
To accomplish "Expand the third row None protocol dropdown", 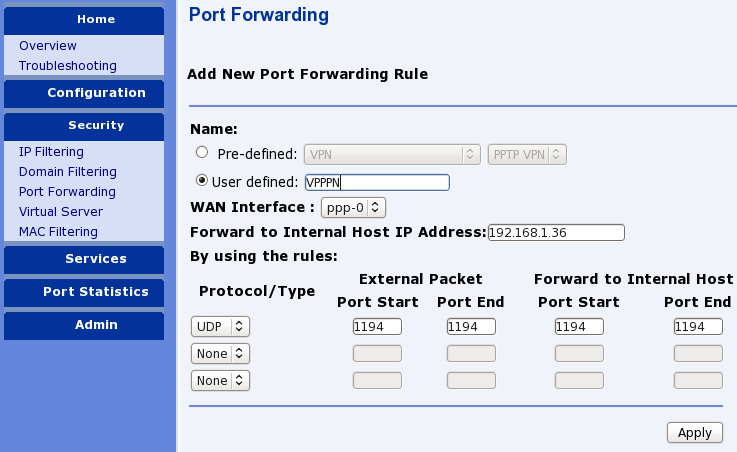I will [220, 380].
